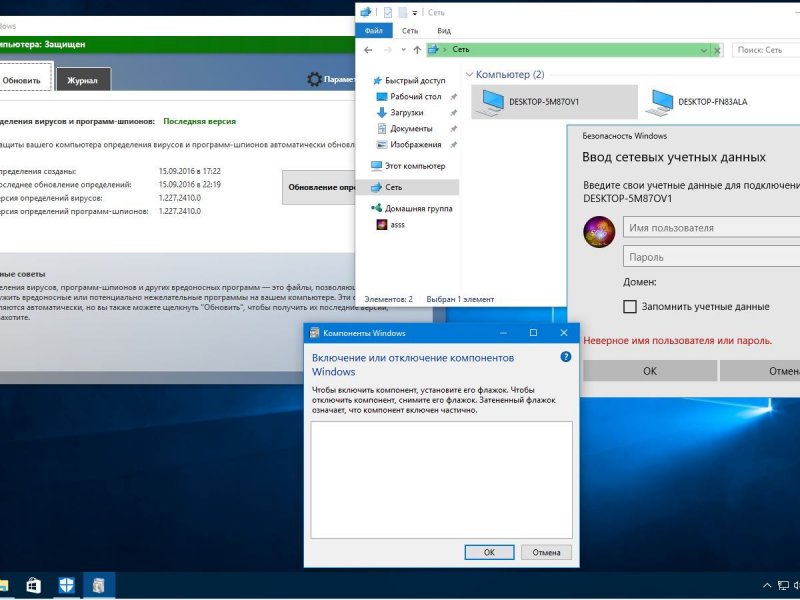This screenshot has height=600, width=800.
Task: Click the network icon in the address bar
Action: point(434,49)
